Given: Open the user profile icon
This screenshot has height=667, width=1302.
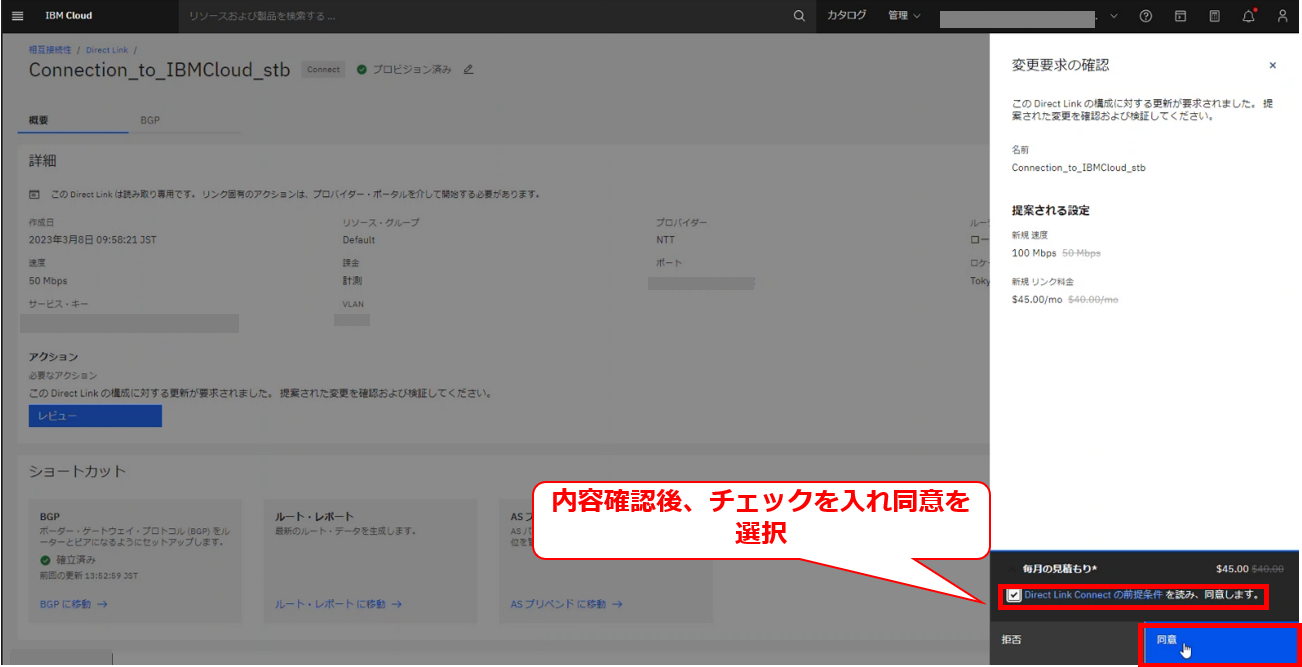Looking at the screenshot, I should (x=1283, y=16).
